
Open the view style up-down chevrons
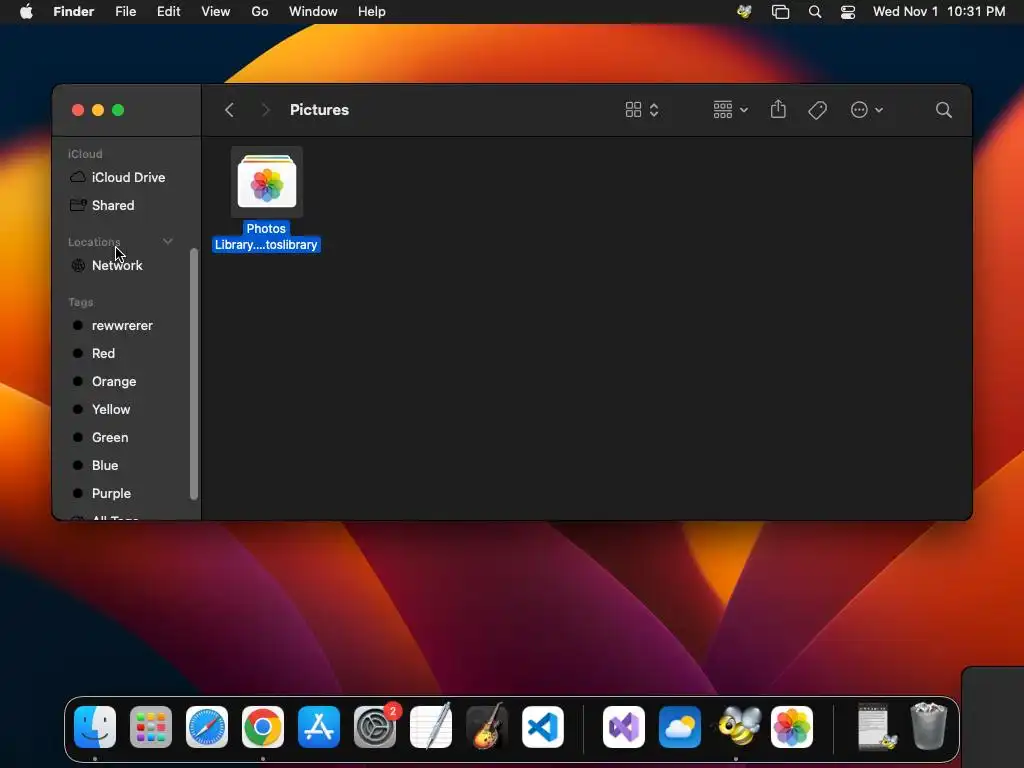click(654, 110)
